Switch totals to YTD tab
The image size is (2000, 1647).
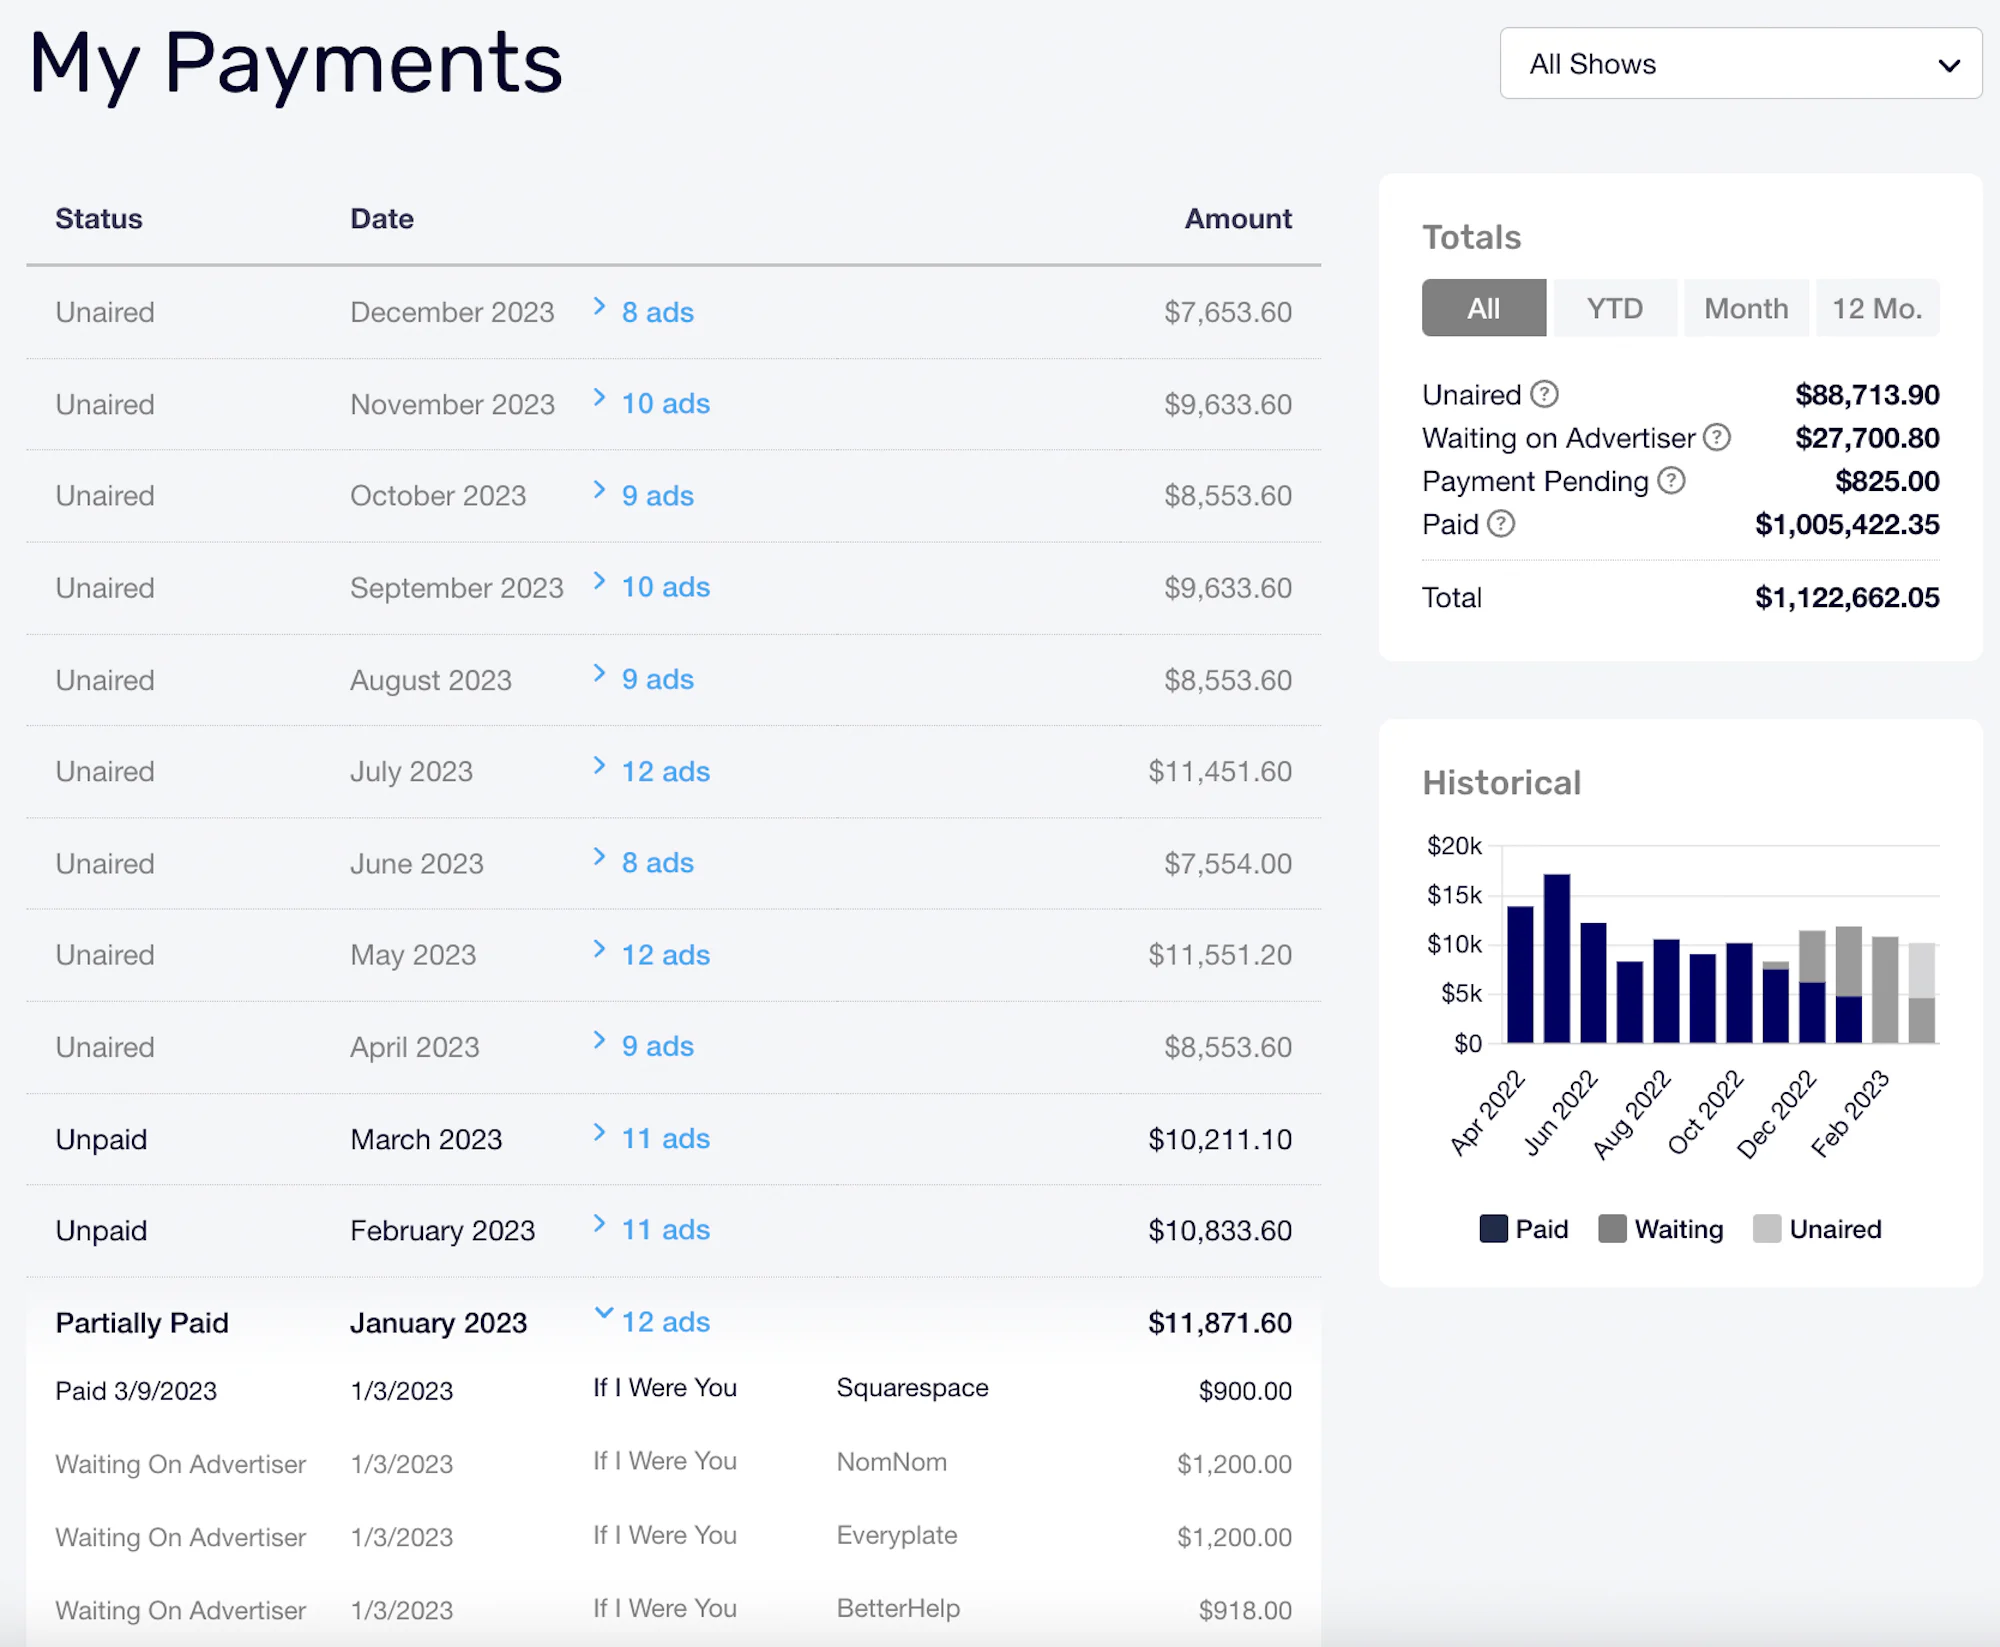[x=1615, y=308]
